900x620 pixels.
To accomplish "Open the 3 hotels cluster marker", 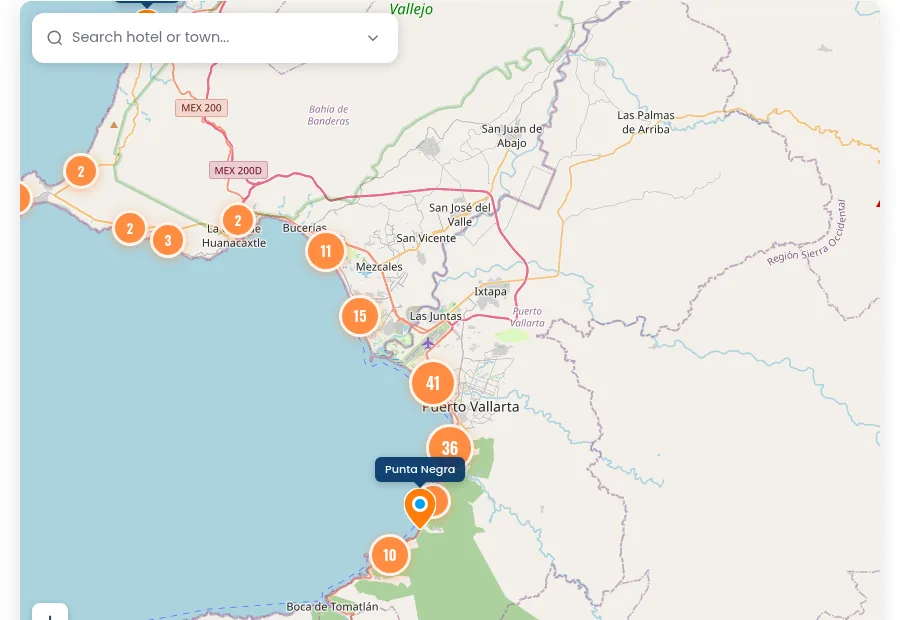I will coord(168,240).
